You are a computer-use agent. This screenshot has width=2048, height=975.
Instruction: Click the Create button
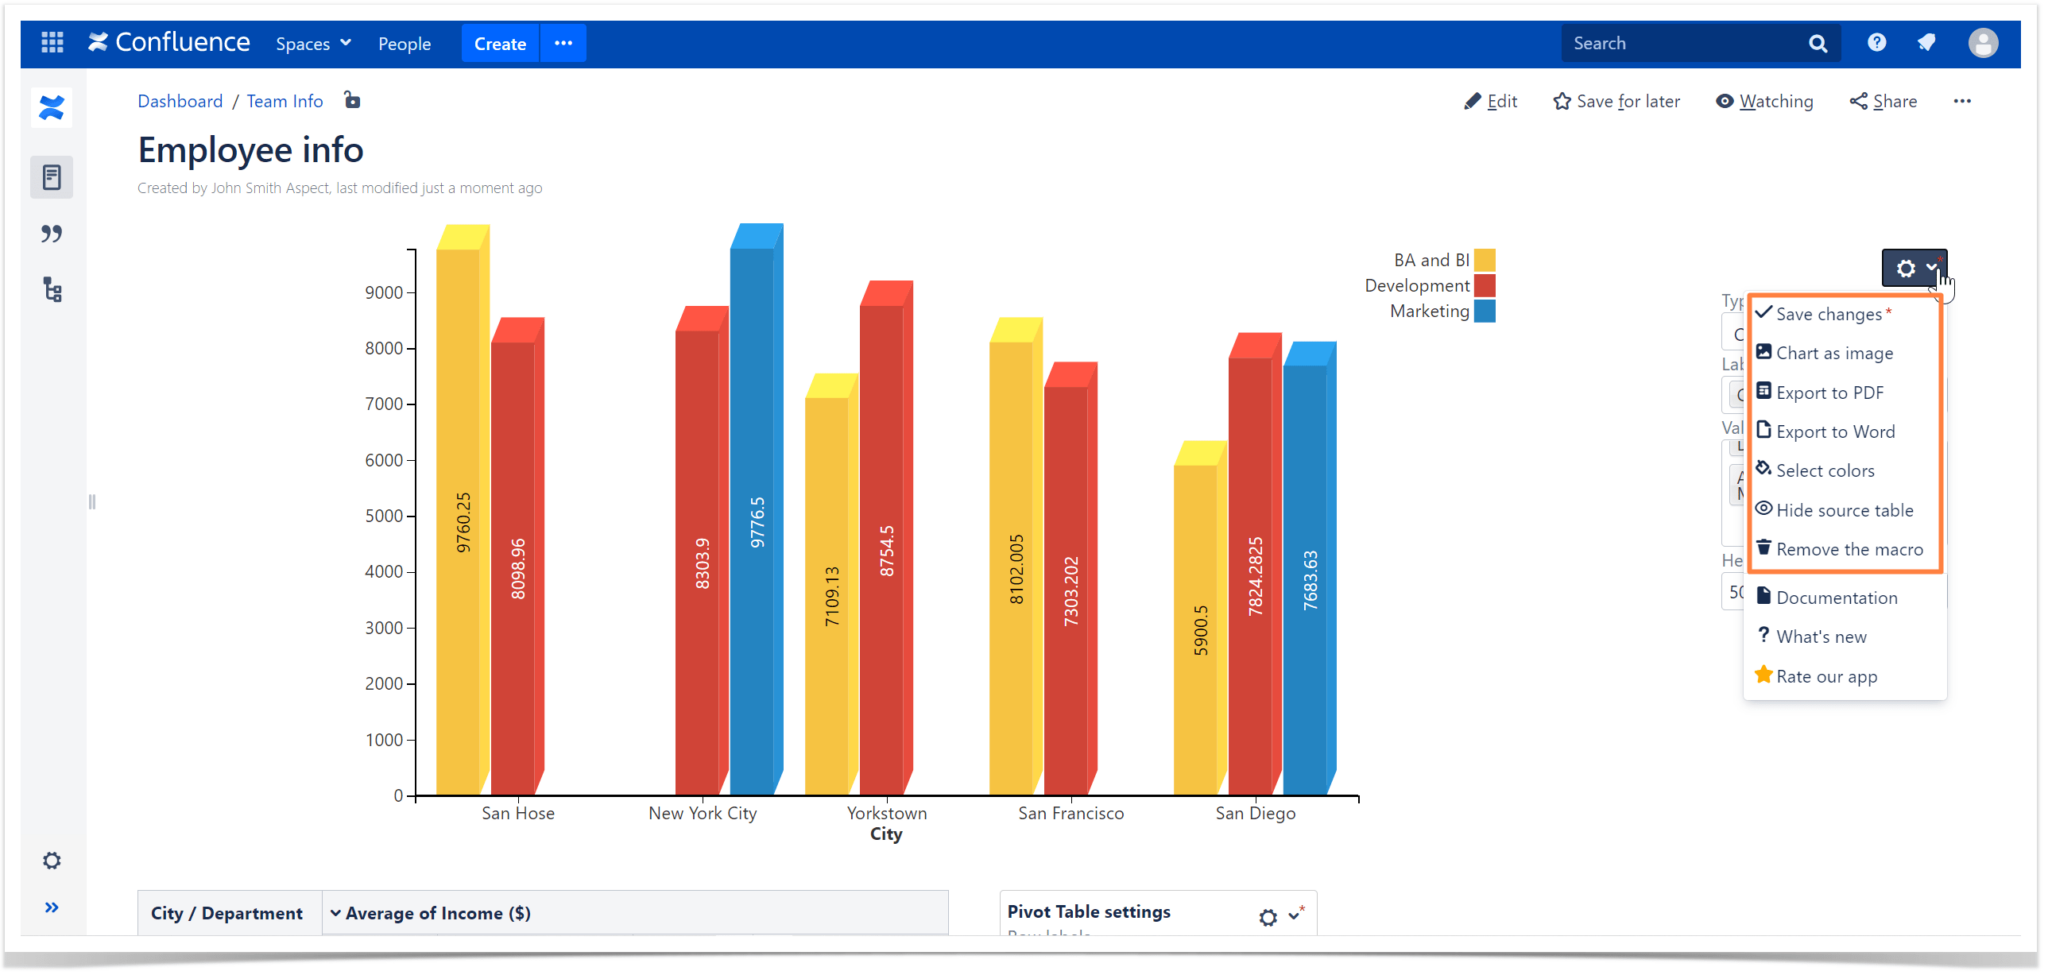click(500, 43)
